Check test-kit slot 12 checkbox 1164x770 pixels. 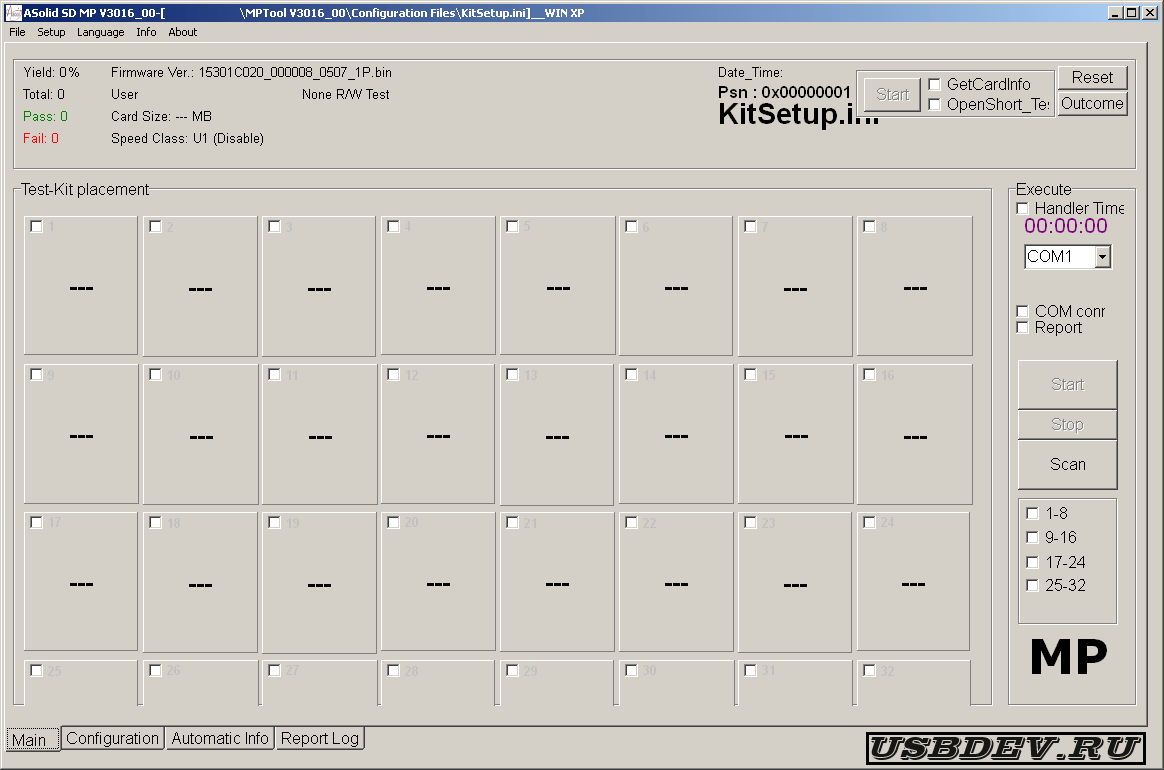point(393,374)
